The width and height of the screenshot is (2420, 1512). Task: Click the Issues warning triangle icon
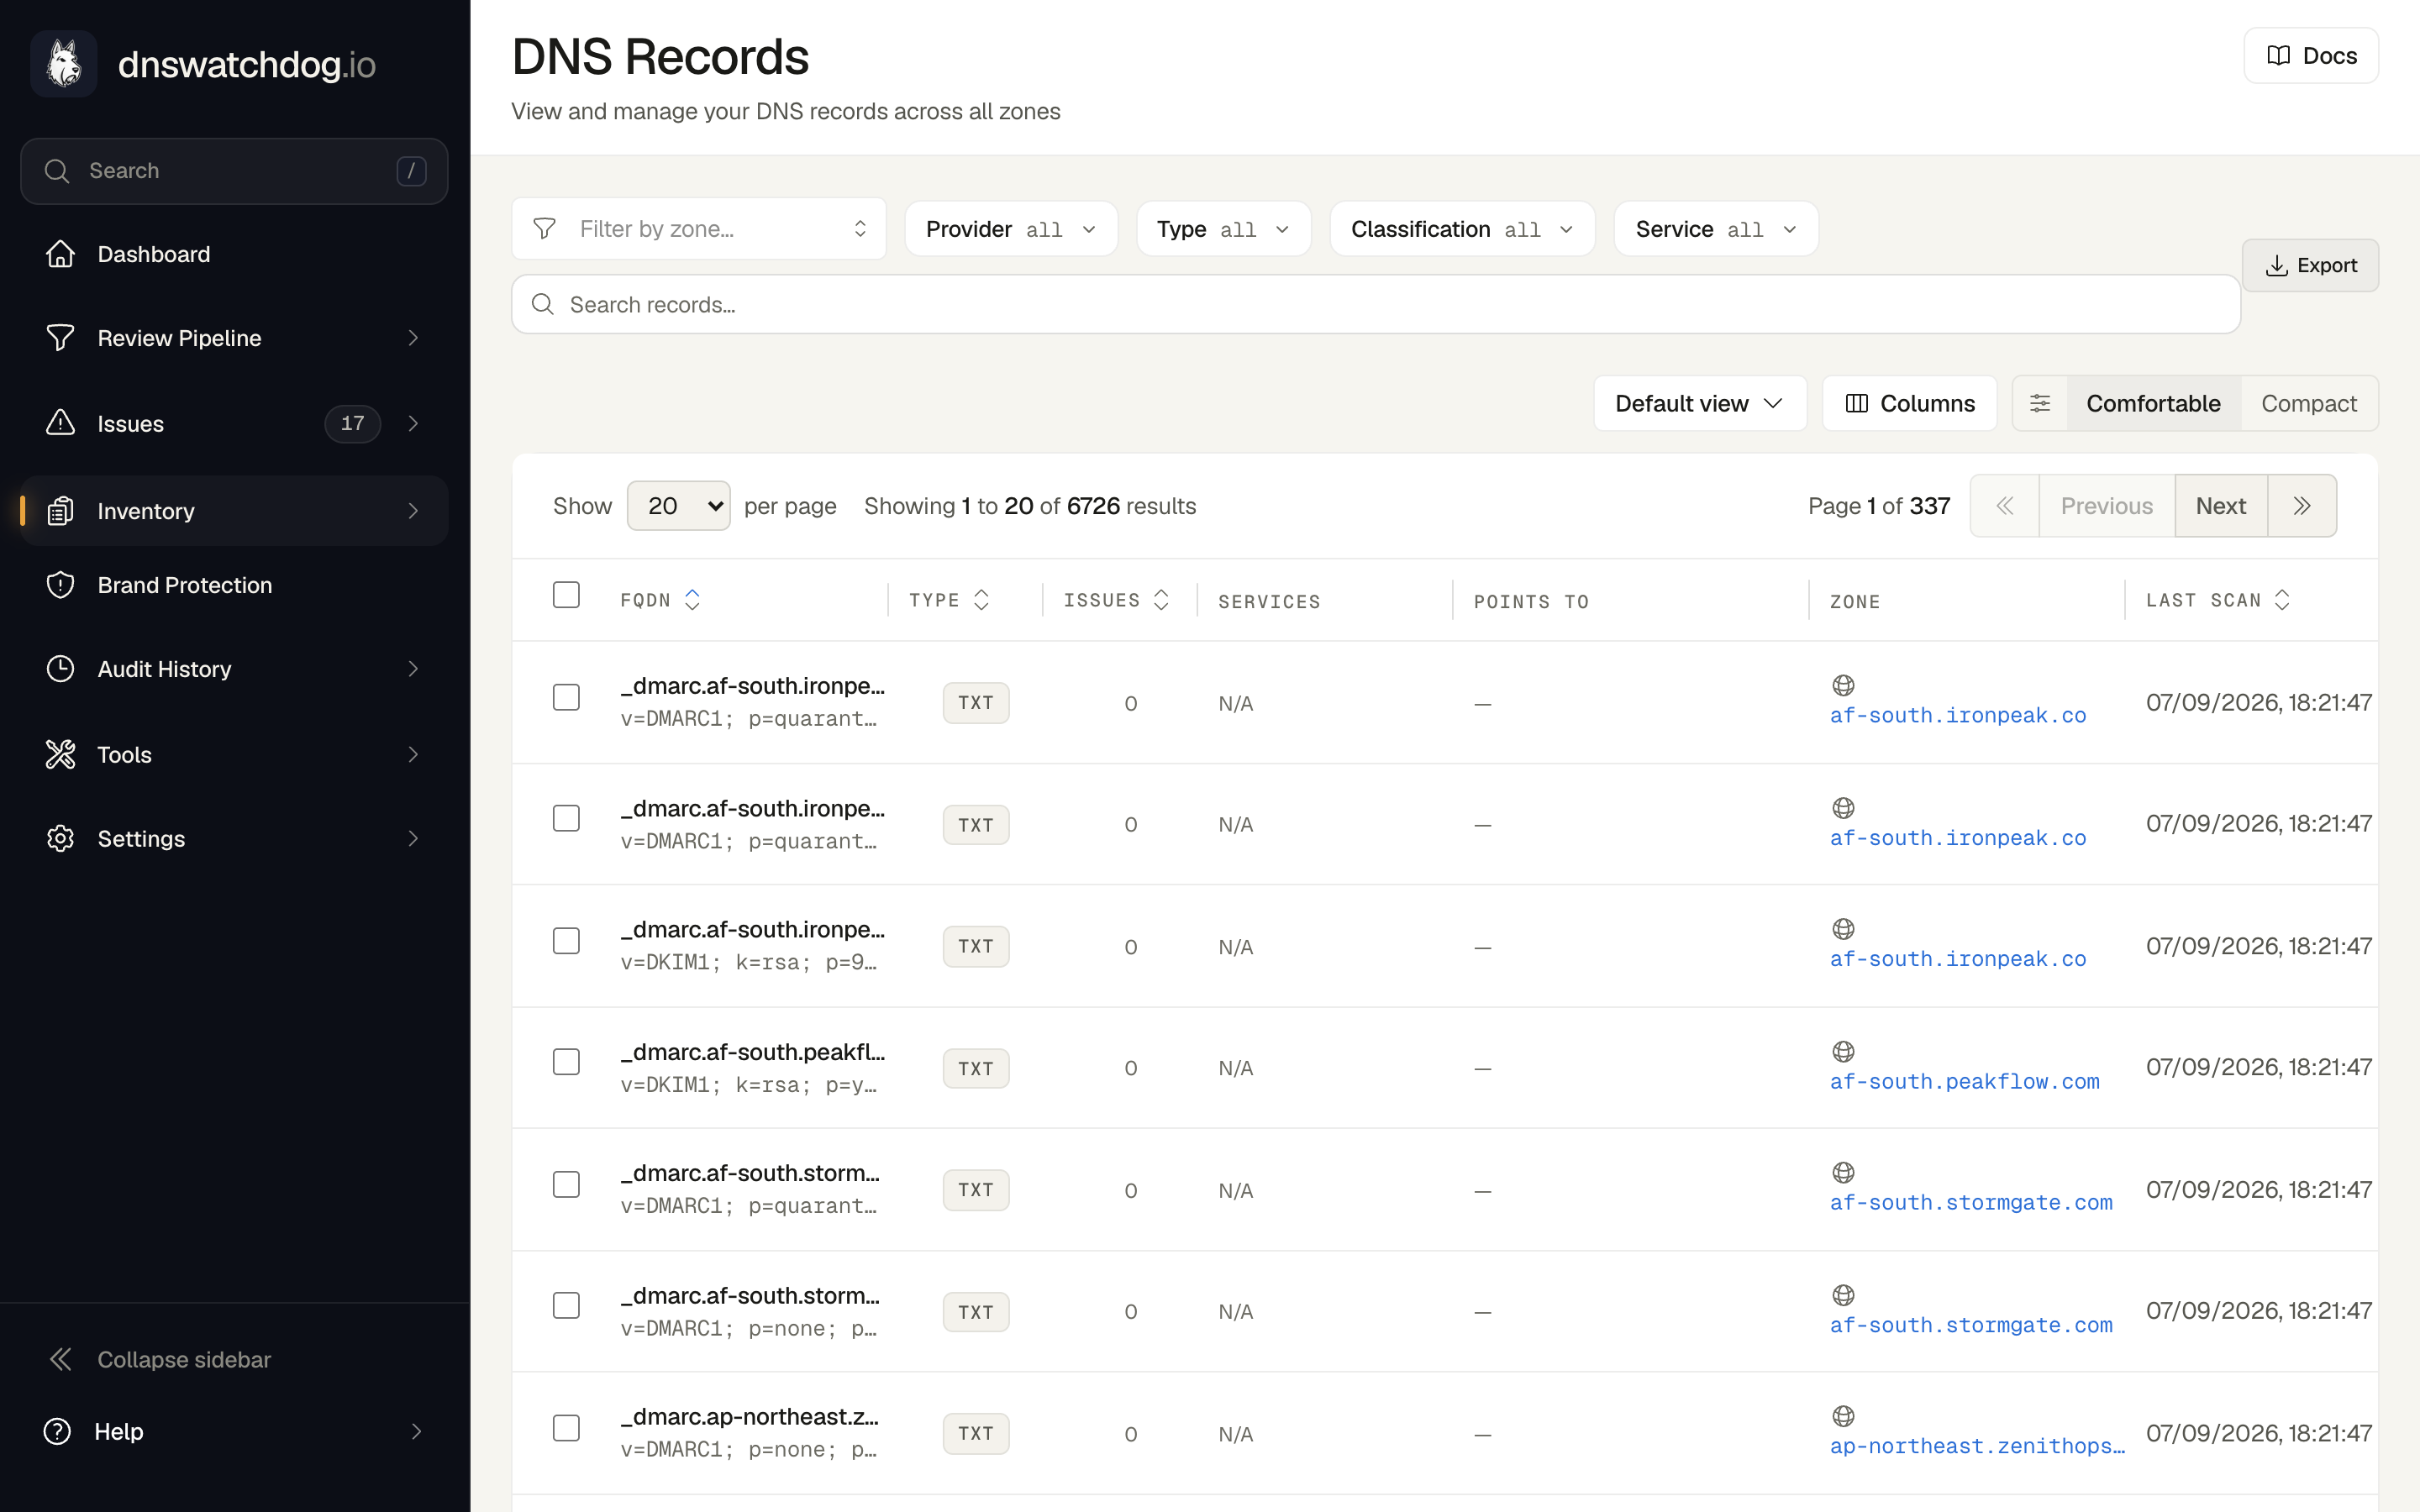pos(60,423)
